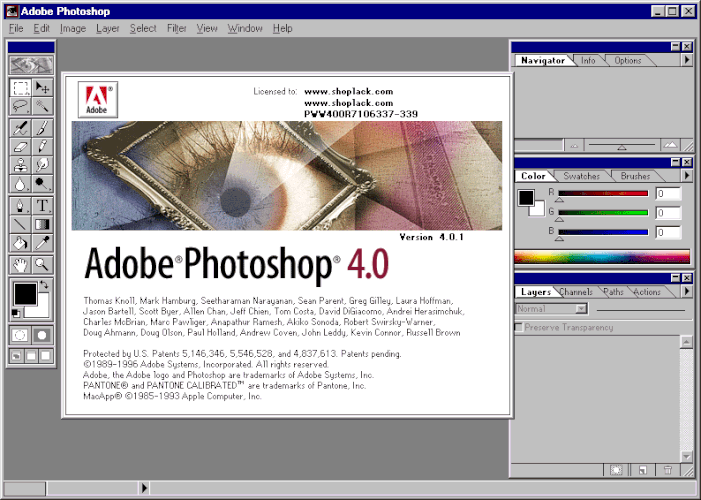Pick a color from the spectrum ramp
Image resolution: width=701 pixels, height=500 pixels.
[602, 257]
